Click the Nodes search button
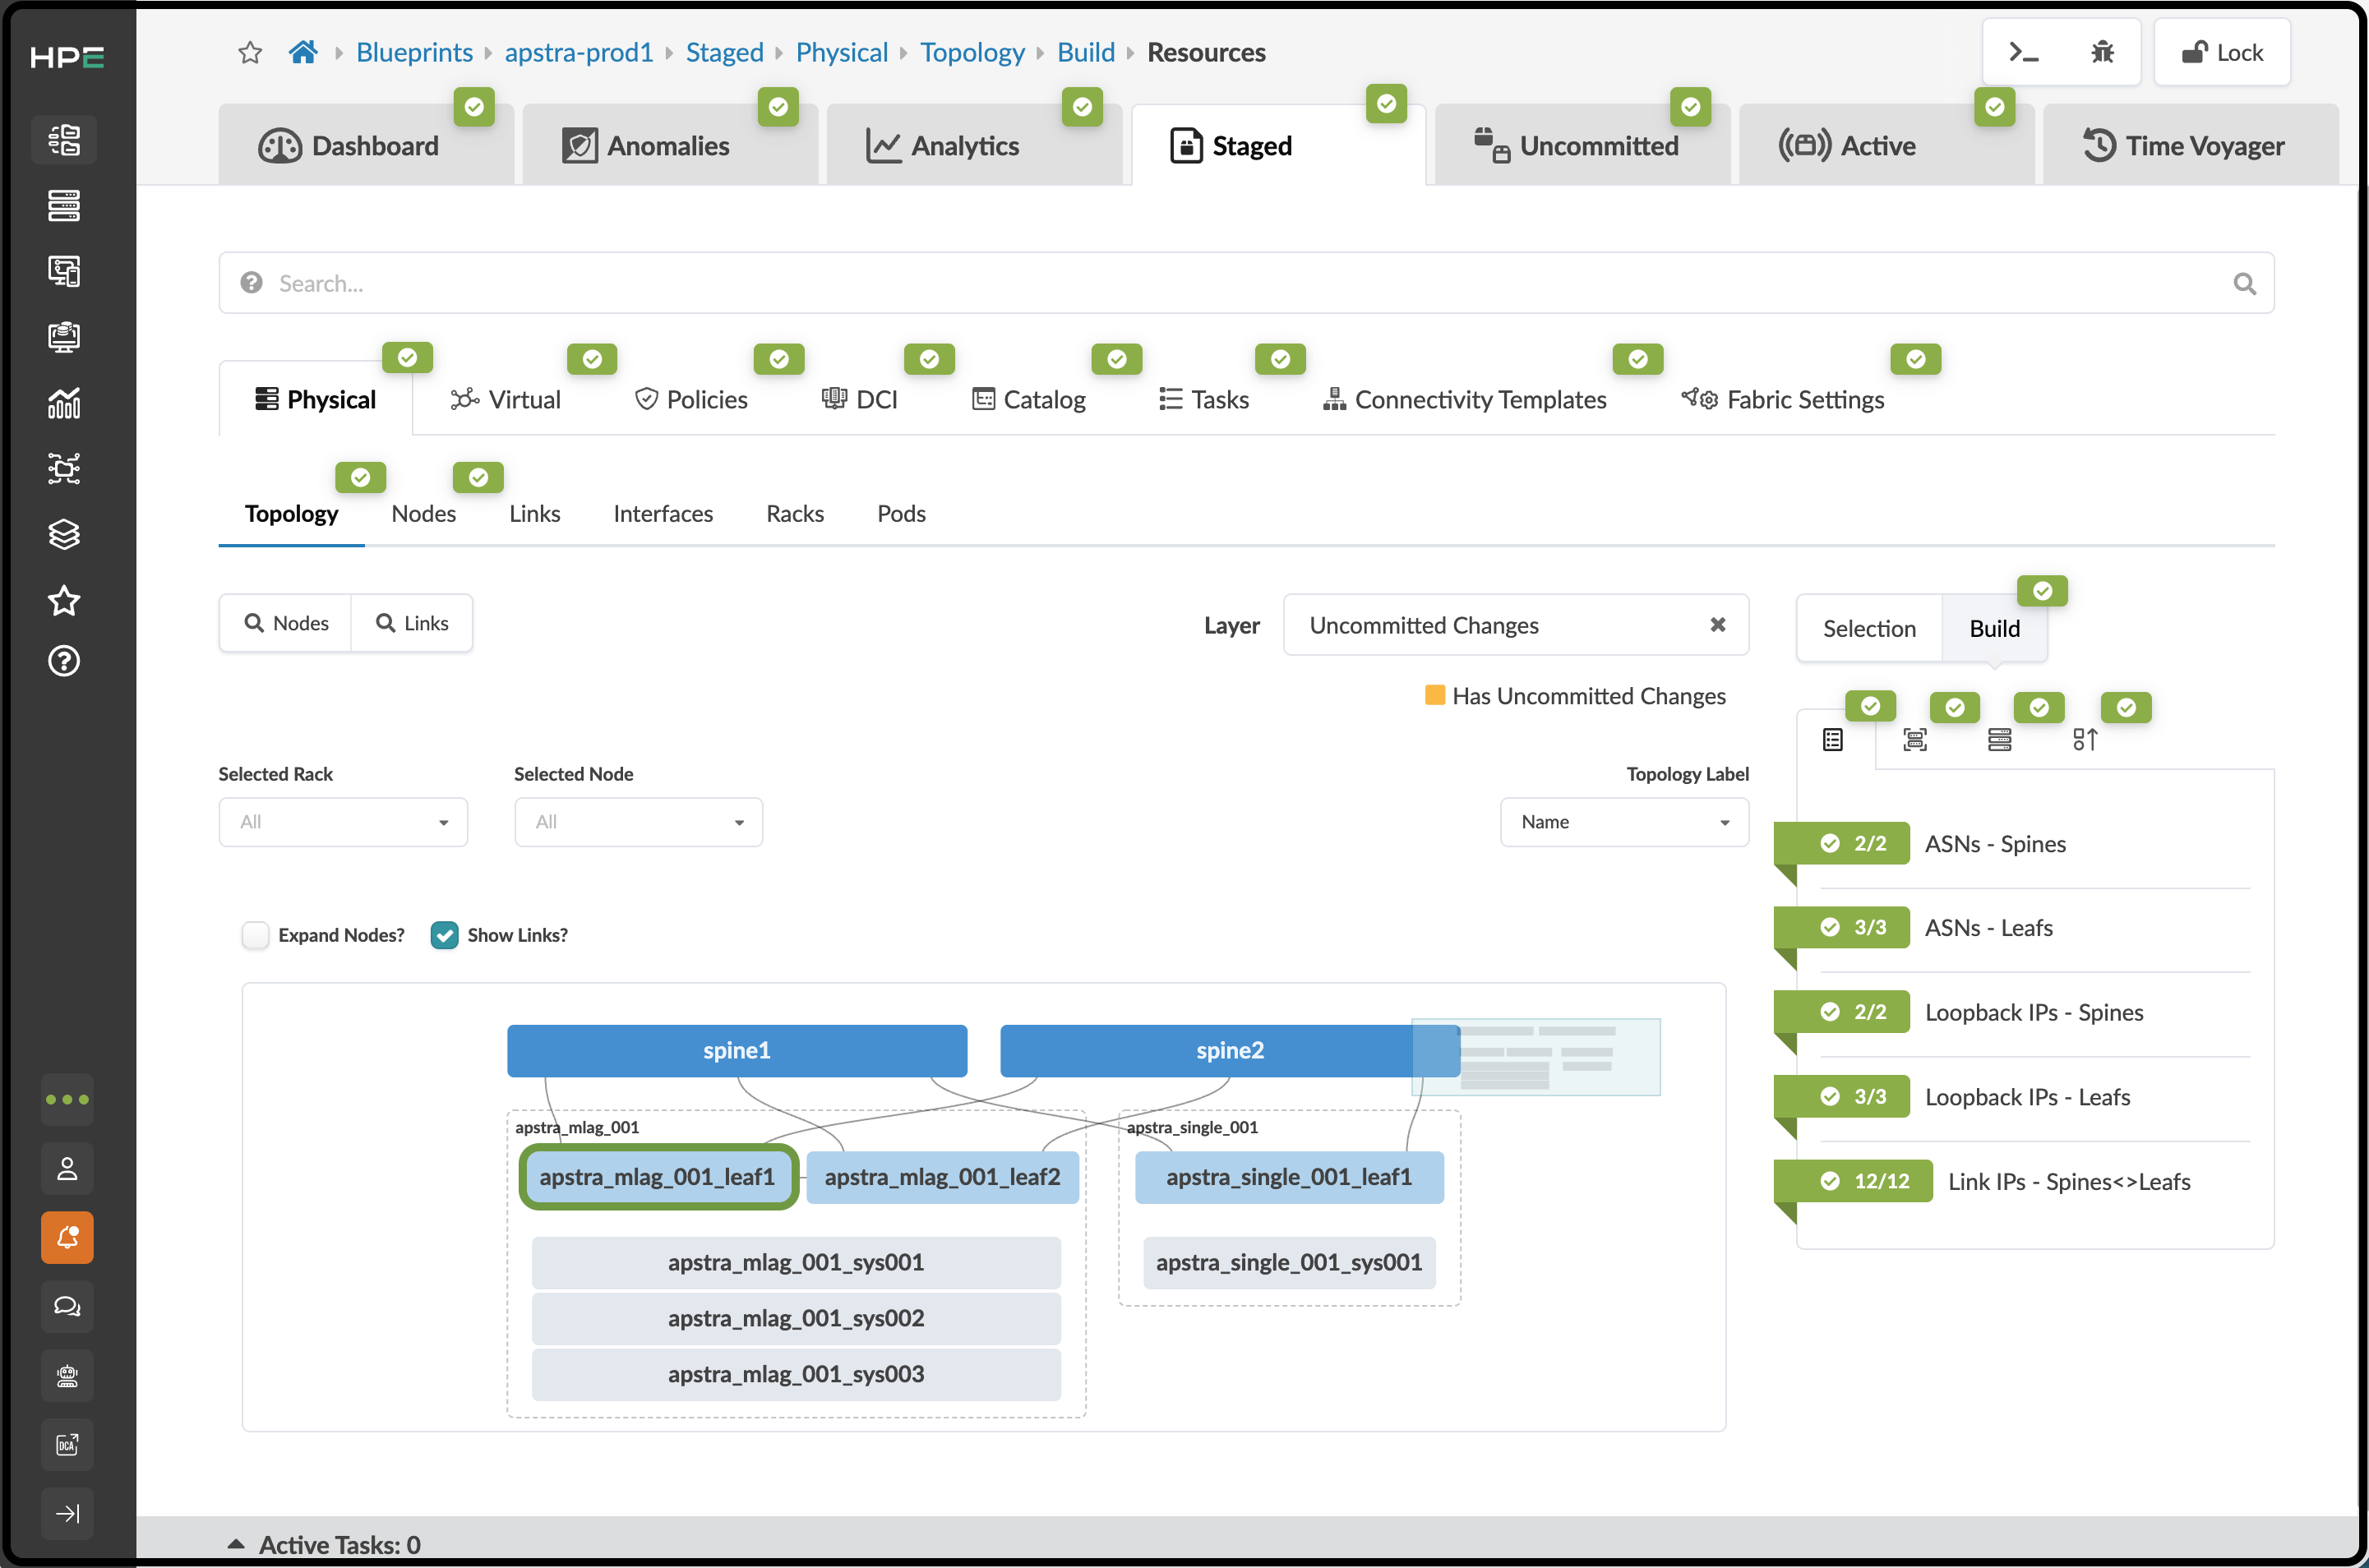The image size is (2369, 1568). [x=285, y=623]
